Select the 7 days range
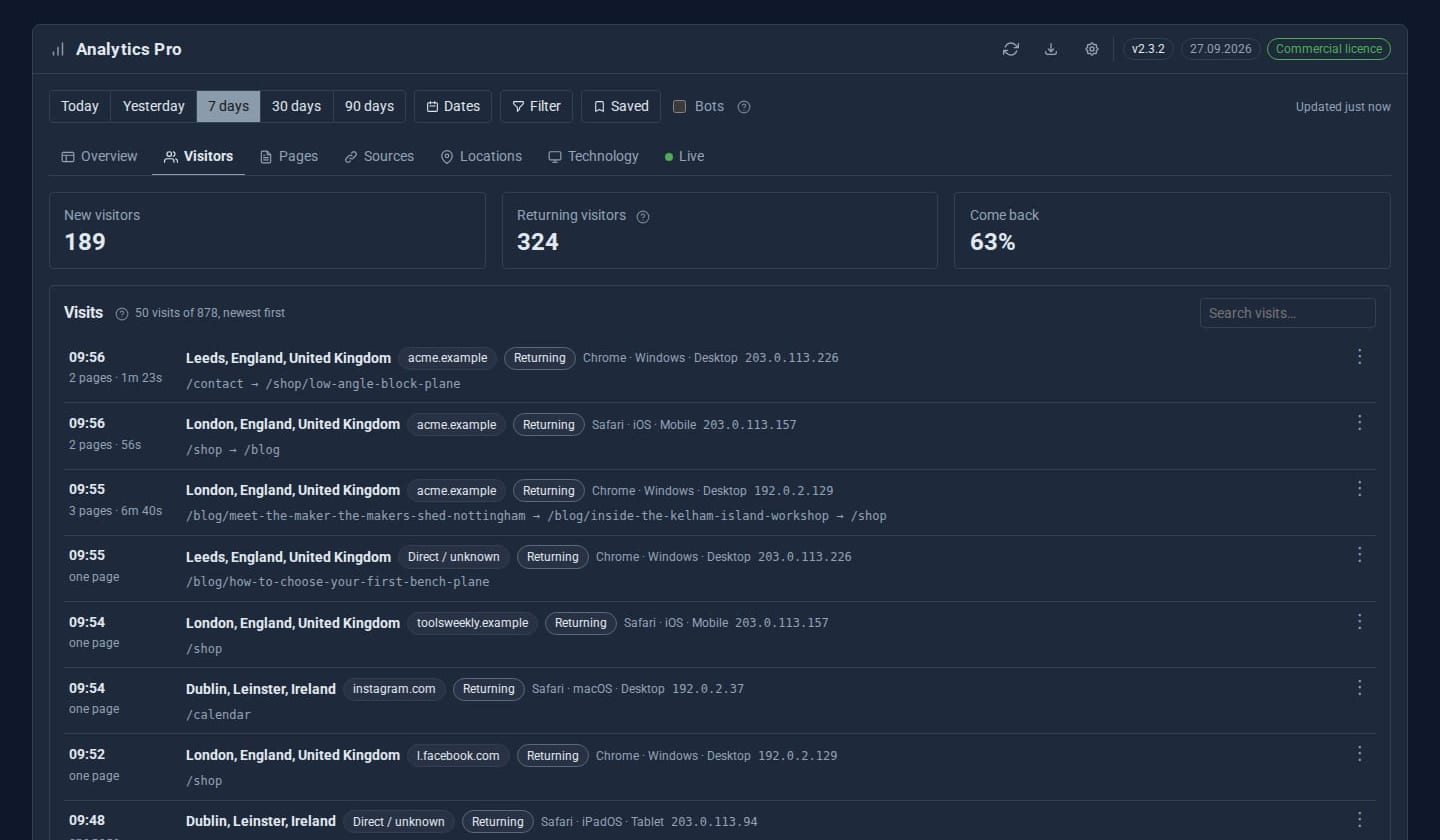1440x840 pixels. point(228,107)
